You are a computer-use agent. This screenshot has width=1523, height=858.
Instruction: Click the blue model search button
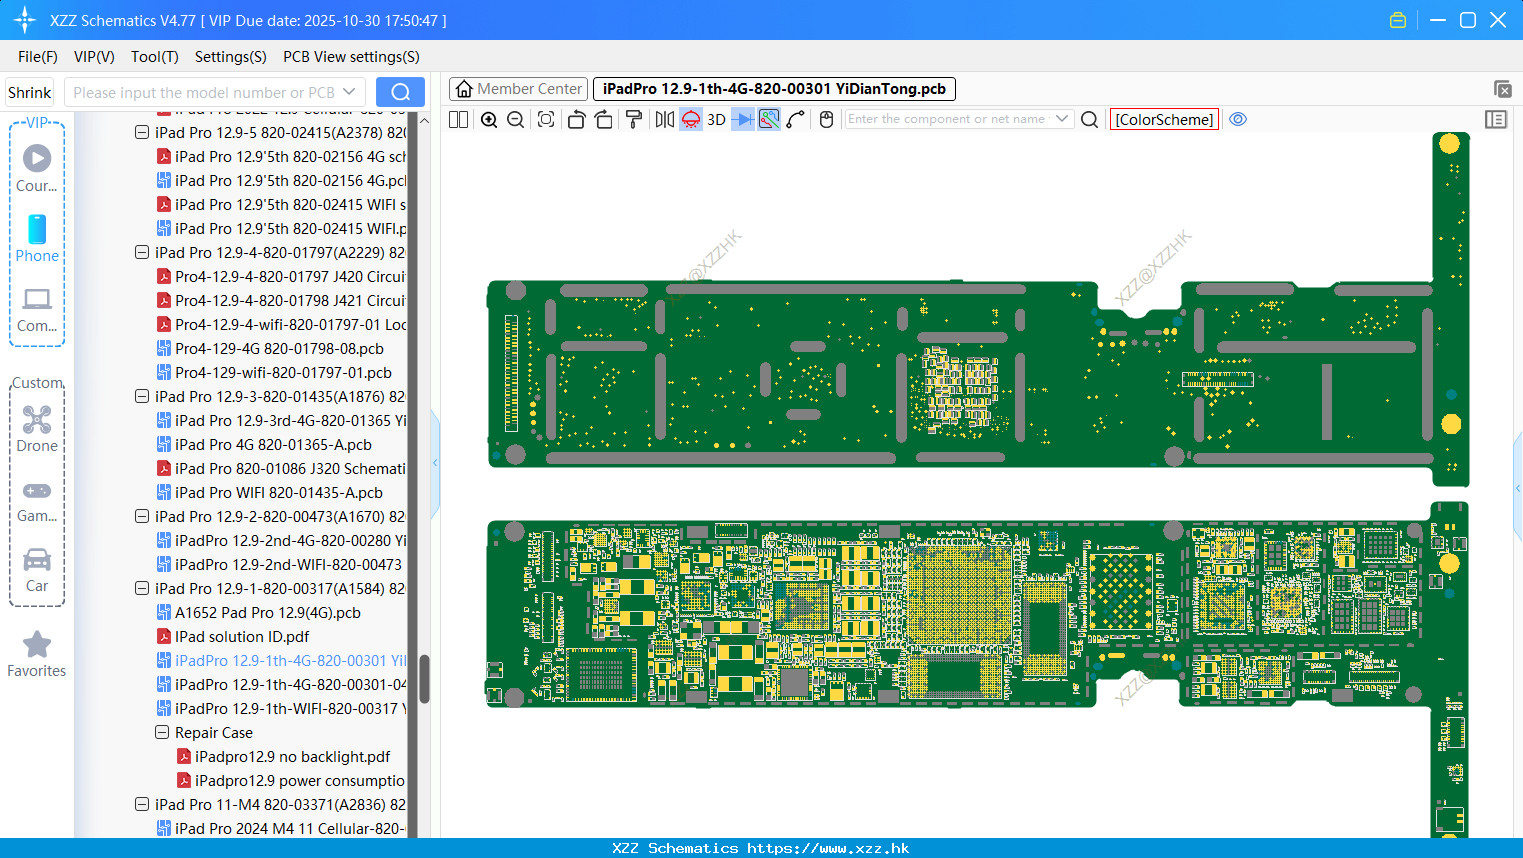[x=400, y=92]
